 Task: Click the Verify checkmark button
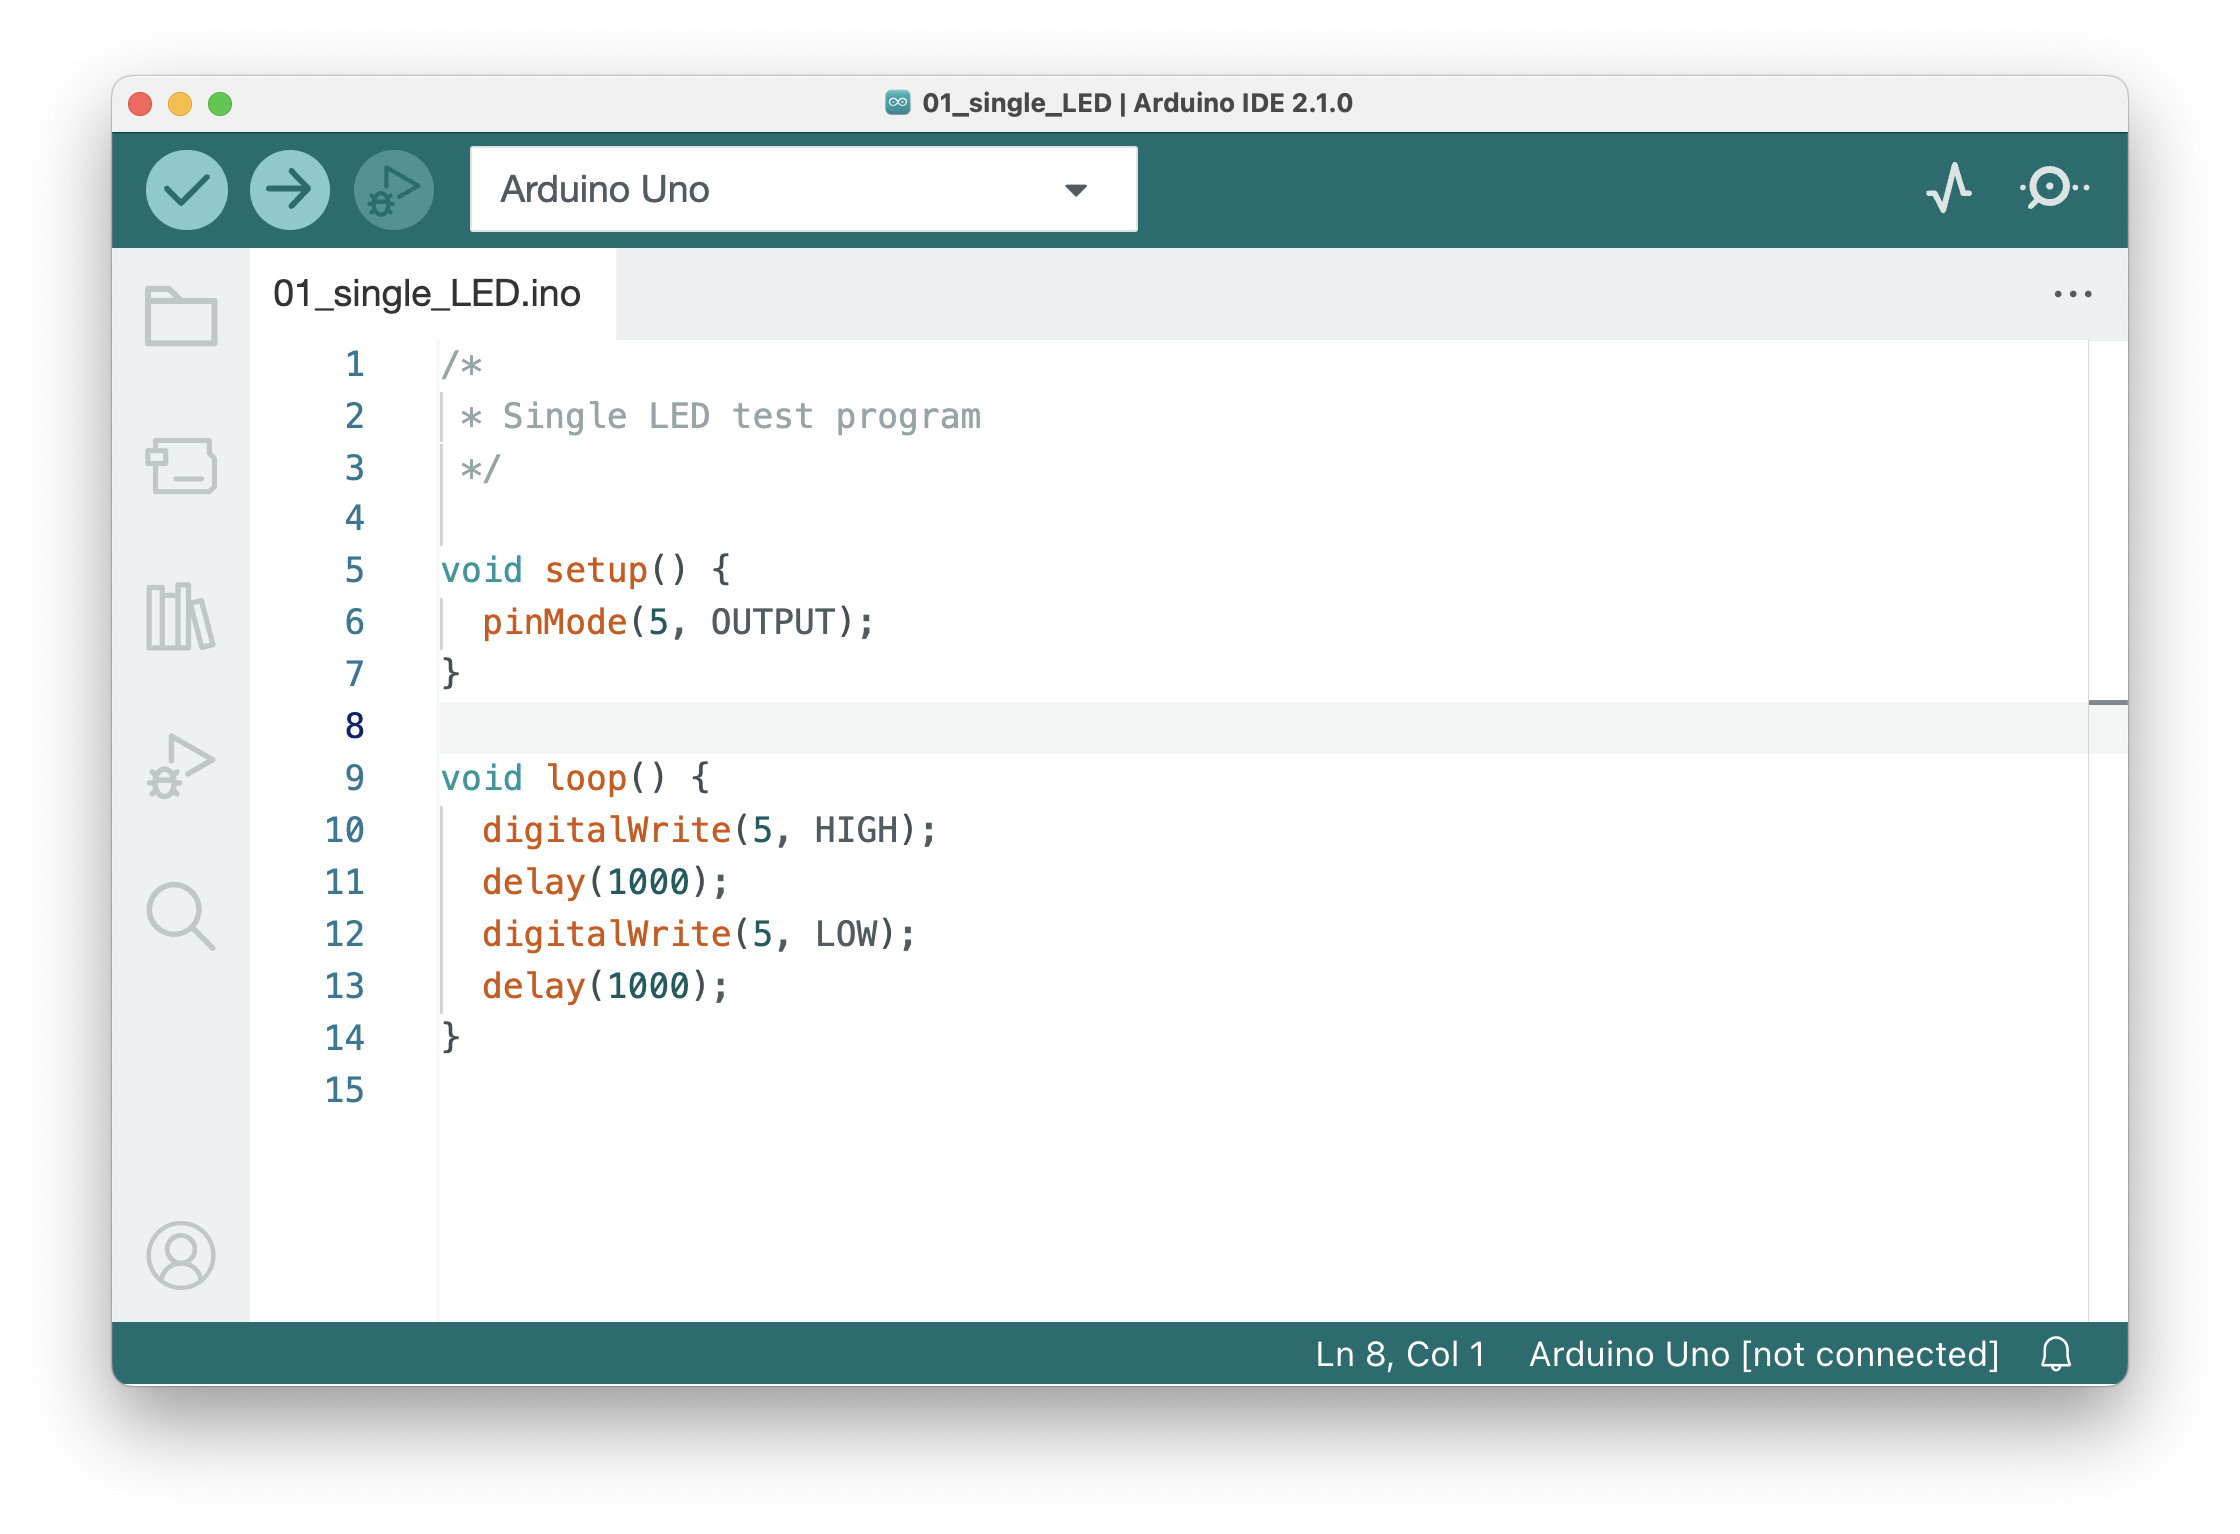187,190
